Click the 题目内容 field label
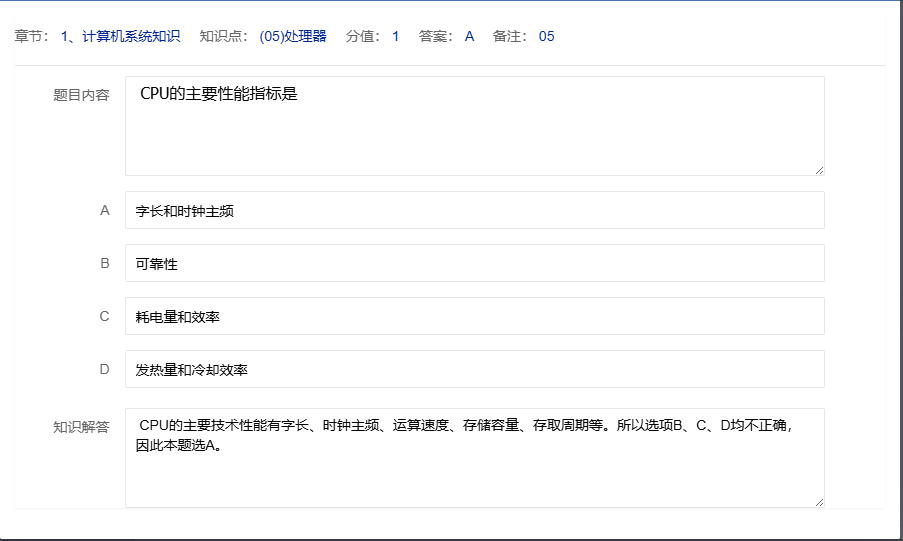Image resolution: width=903 pixels, height=541 pixels. (81, 96)
